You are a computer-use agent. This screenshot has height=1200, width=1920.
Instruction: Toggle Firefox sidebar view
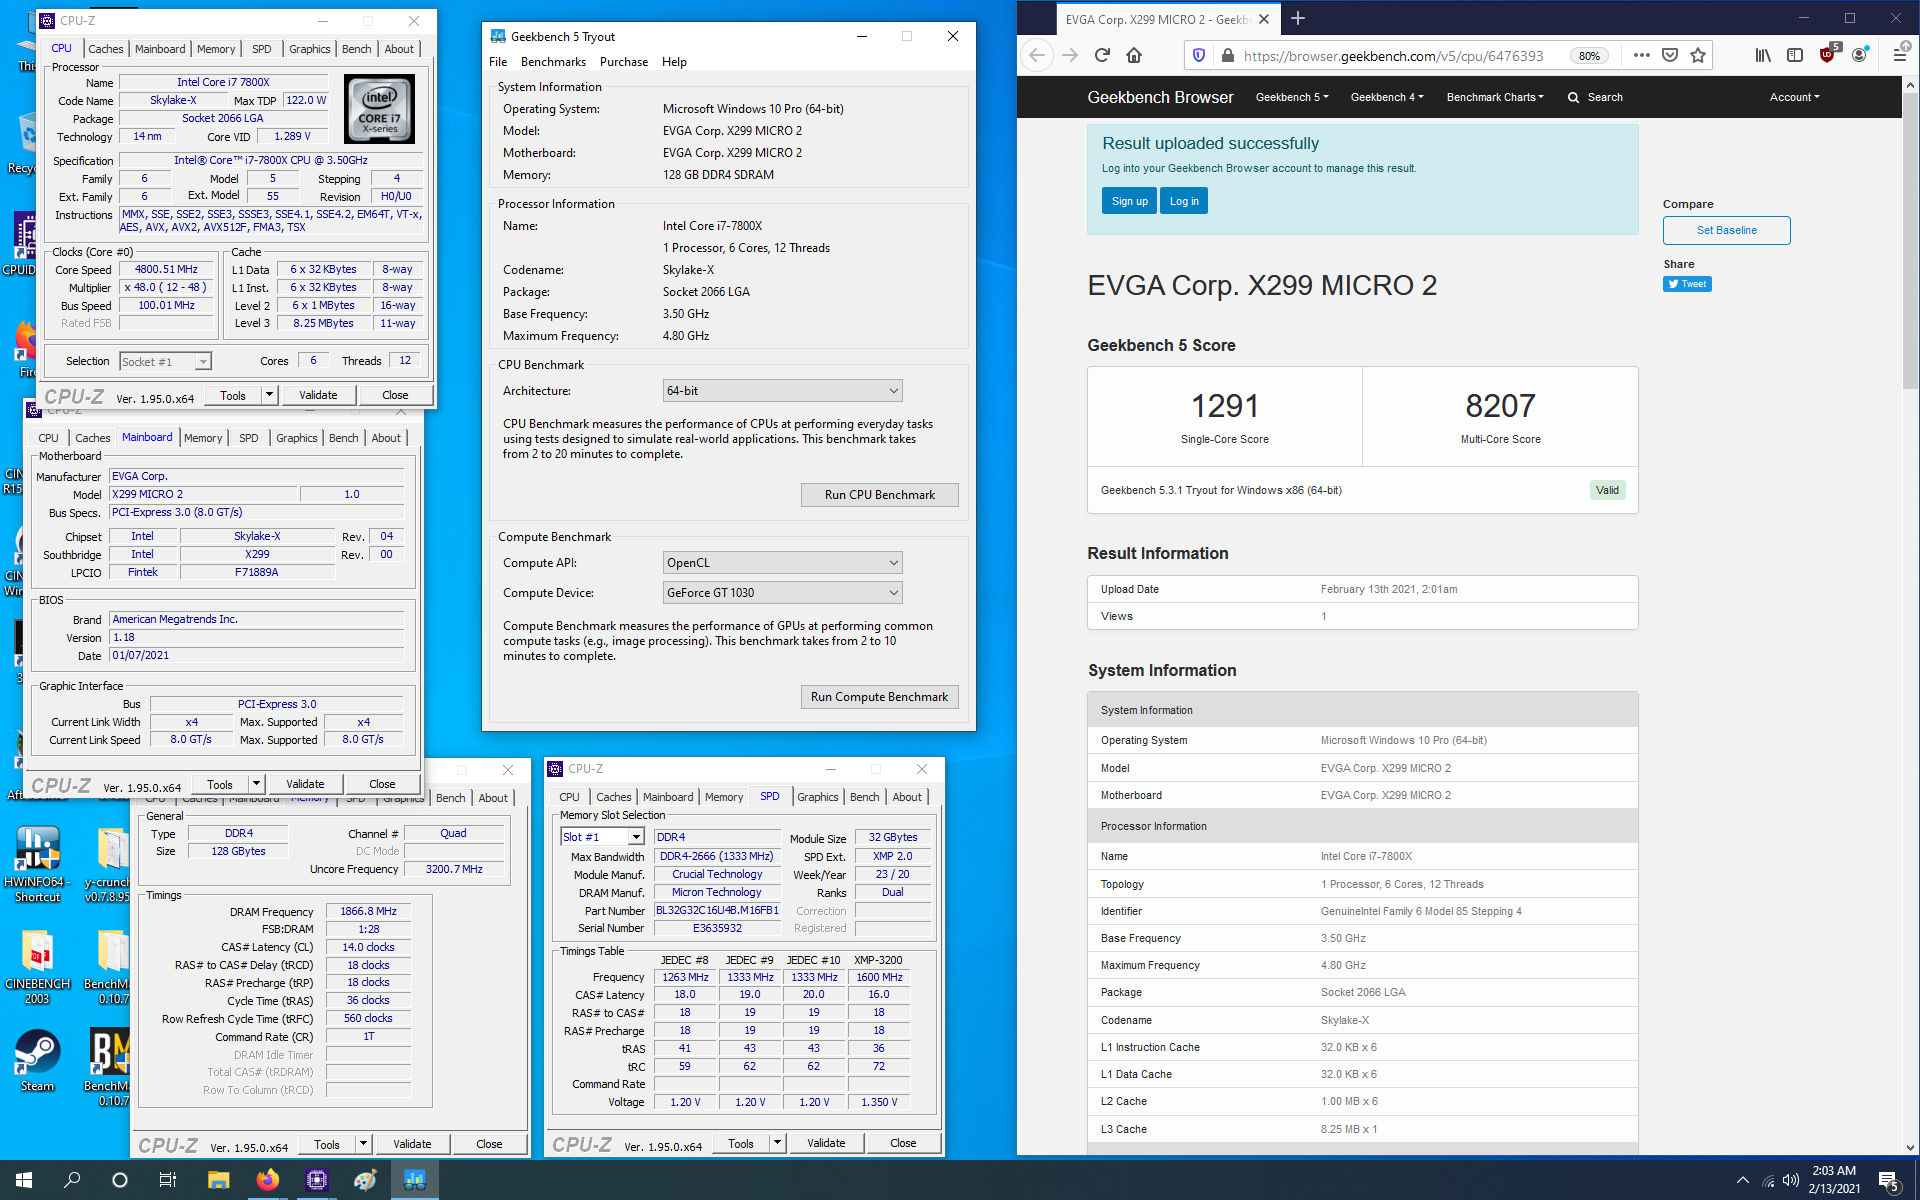click(1795, 55)
